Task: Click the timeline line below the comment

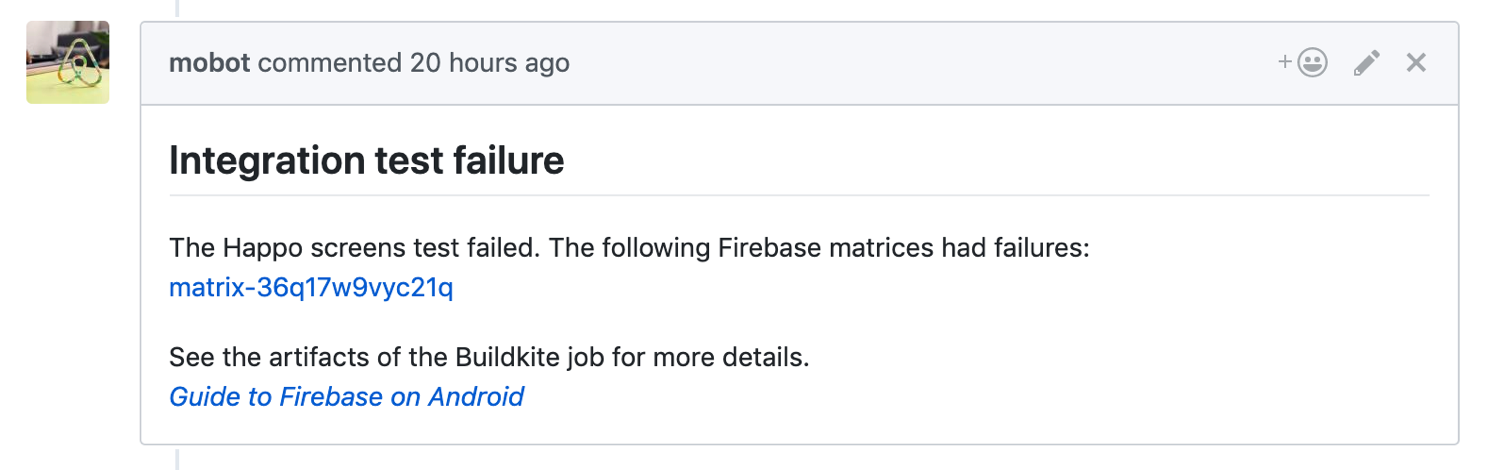Action: coord(177,459)
